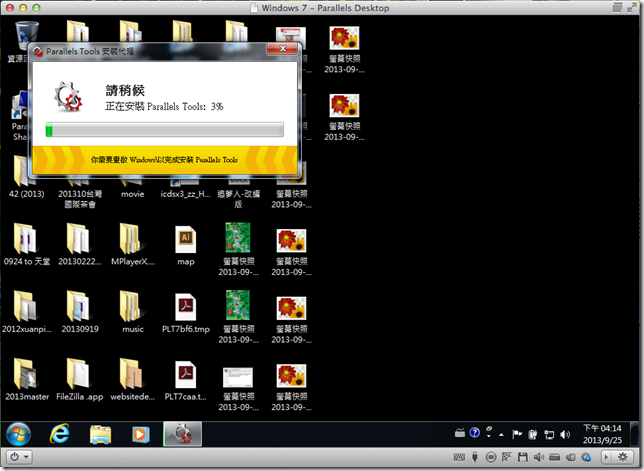Click the shared folders status icon
This screenshot has height=471, width=644.
click(570, 457)
